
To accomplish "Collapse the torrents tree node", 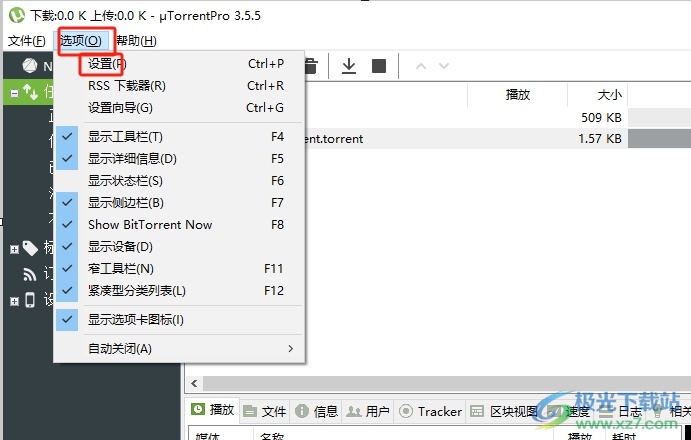I will click(15, 93).
